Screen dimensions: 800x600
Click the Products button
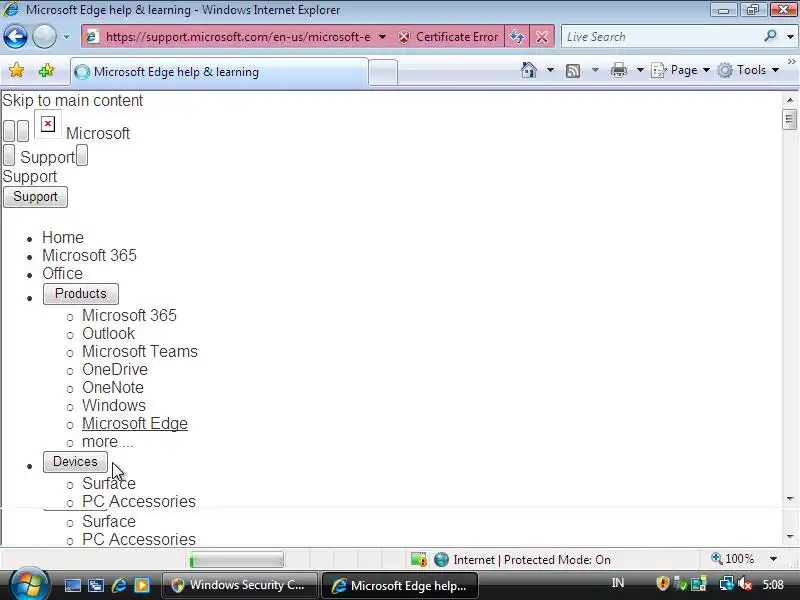click(x=81, y=294)
